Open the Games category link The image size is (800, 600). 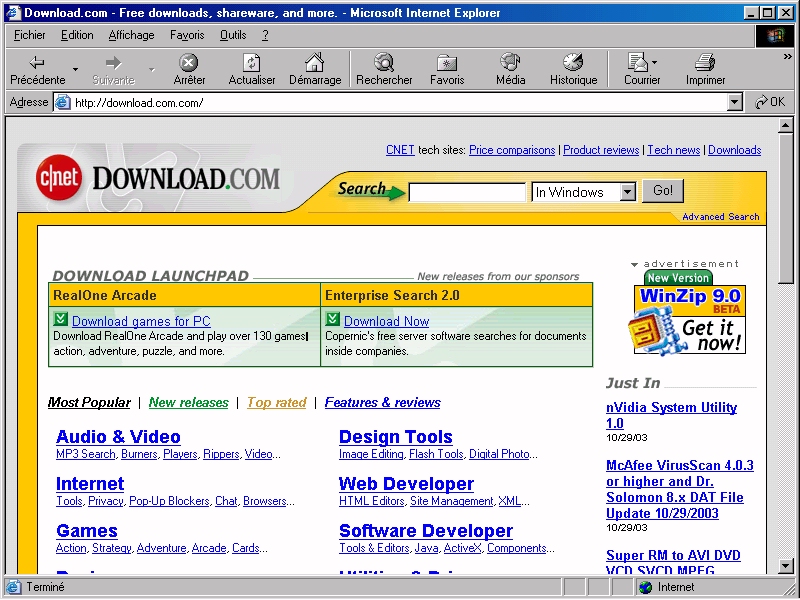coord(87,531)
